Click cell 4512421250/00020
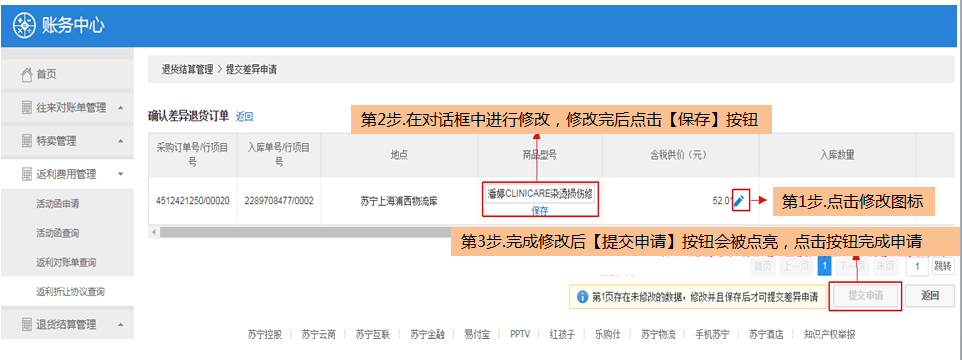This screenshot has height=360, width=962. pyautogui.click(x=193, y=201)
